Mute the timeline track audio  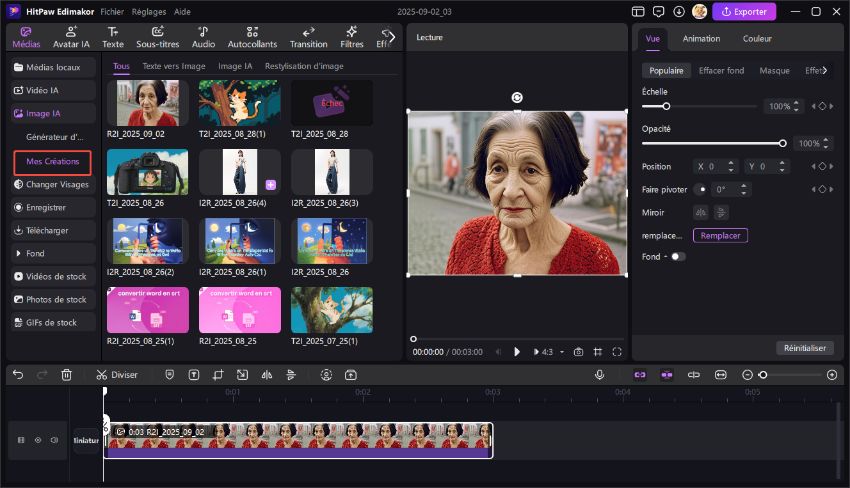pos(54,440)
